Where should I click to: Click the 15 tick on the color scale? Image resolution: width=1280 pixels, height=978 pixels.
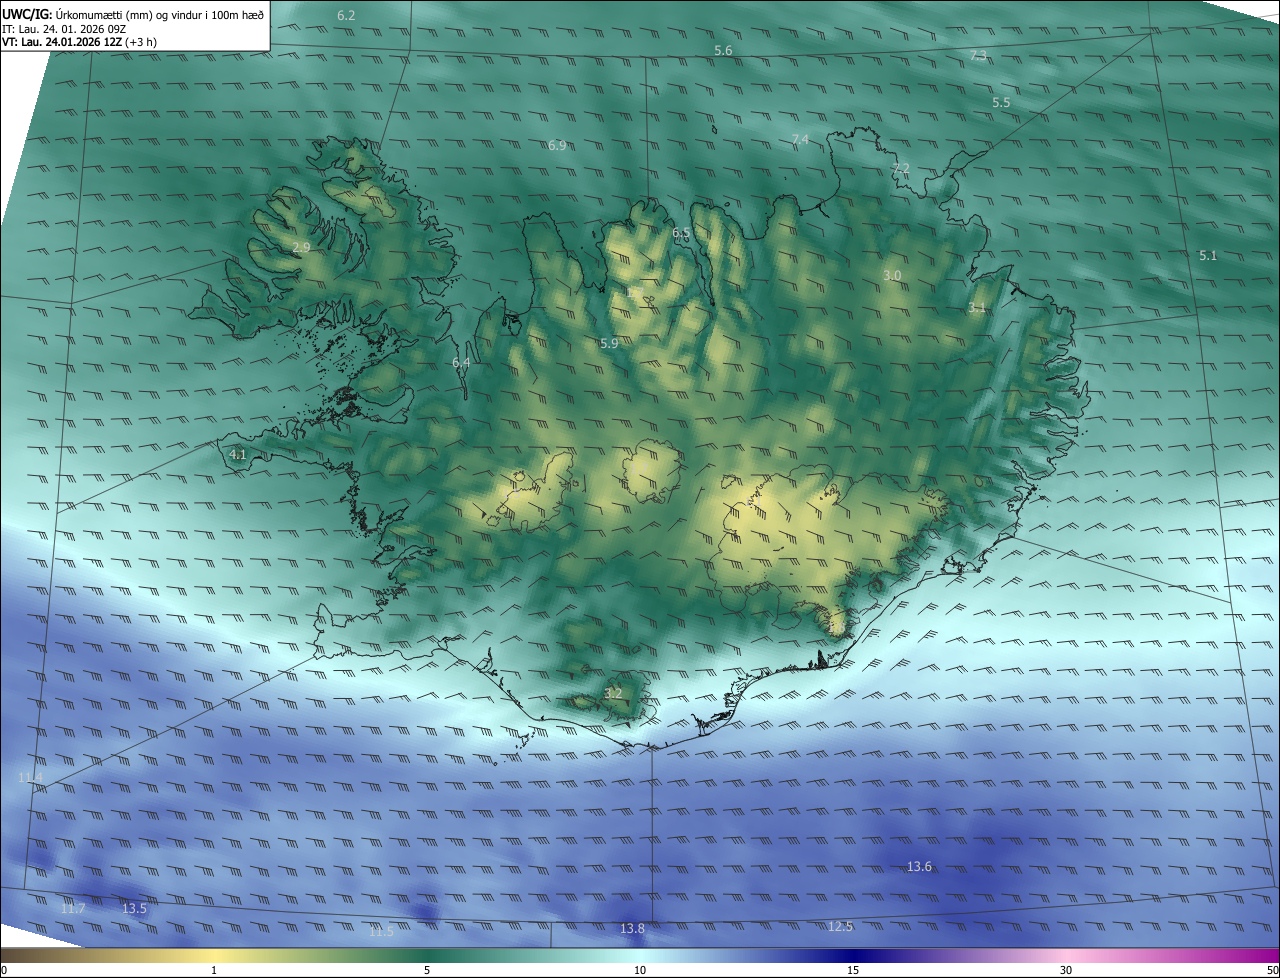(853, 970)
